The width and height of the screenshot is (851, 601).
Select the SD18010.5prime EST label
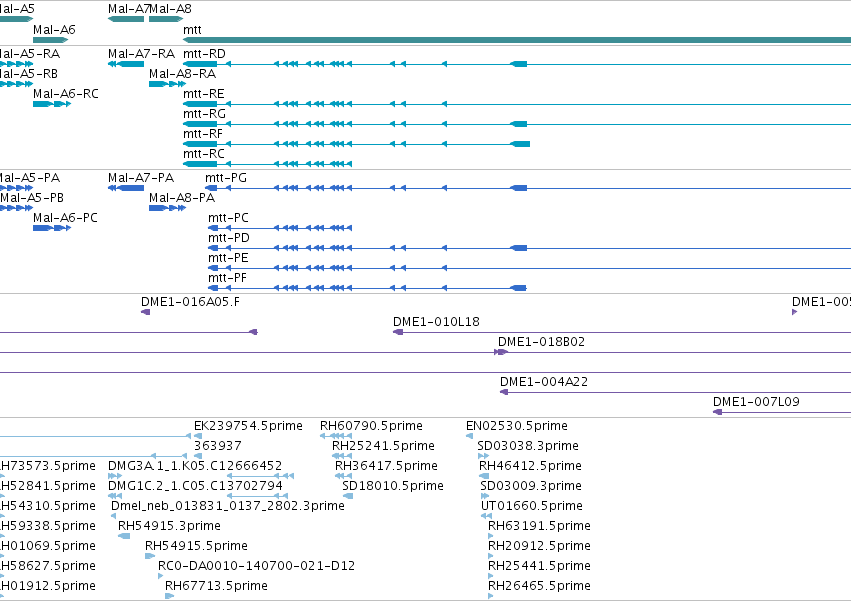coord(393,486)
